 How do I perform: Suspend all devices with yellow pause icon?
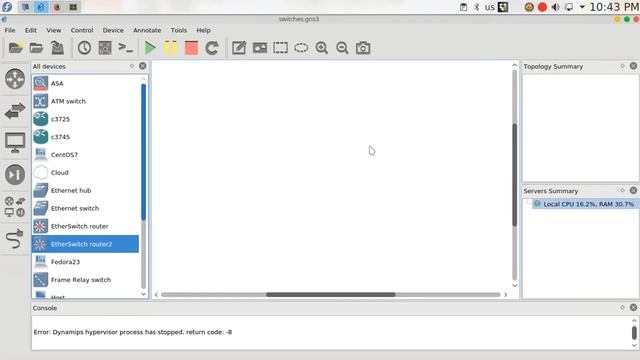171,48
